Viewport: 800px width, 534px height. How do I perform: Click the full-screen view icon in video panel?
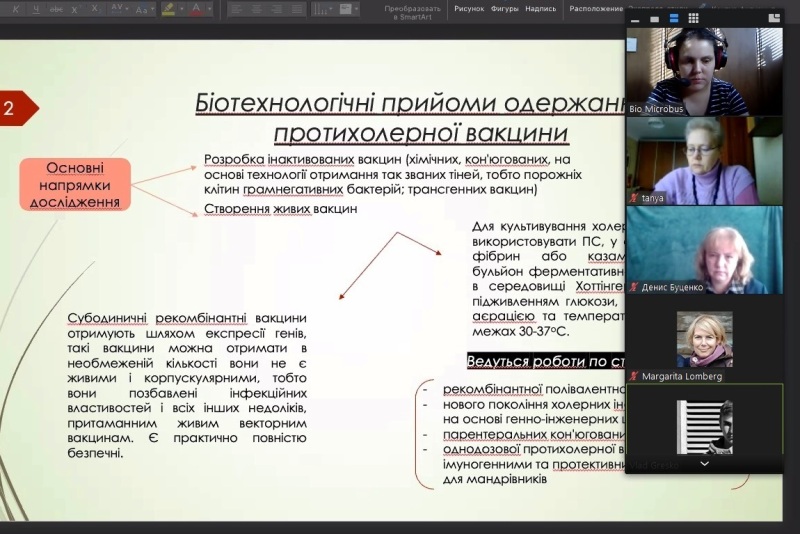[x=772, y=18]
